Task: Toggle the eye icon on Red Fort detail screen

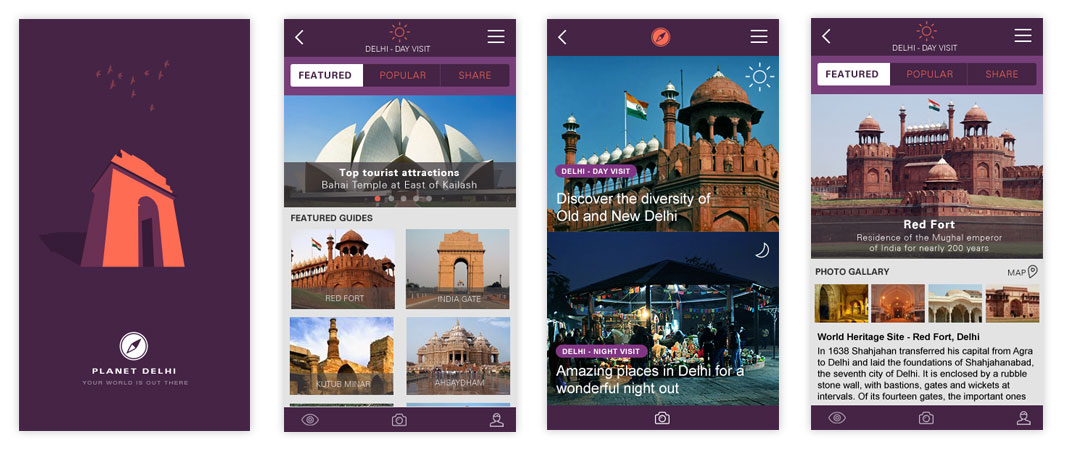Action: [x=837, y=418]
